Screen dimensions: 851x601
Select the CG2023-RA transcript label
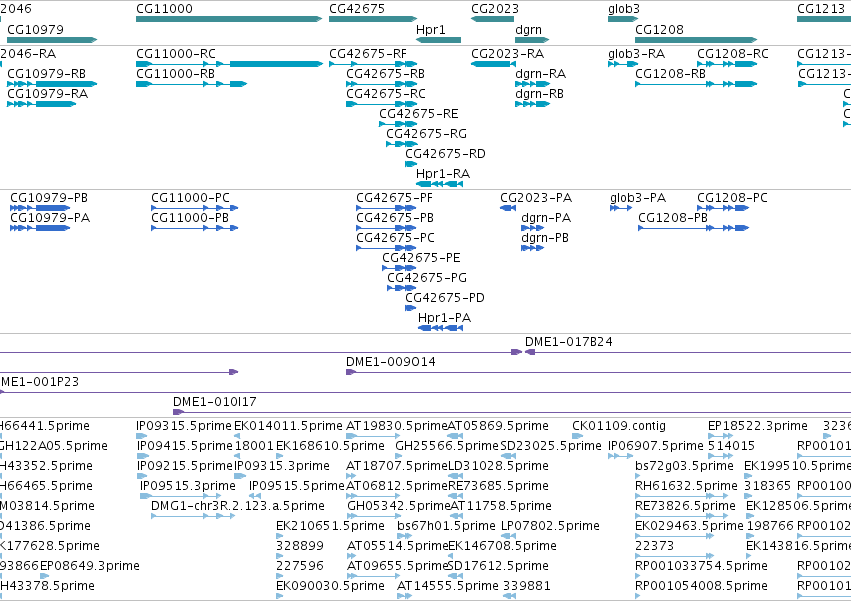point(507,54)
